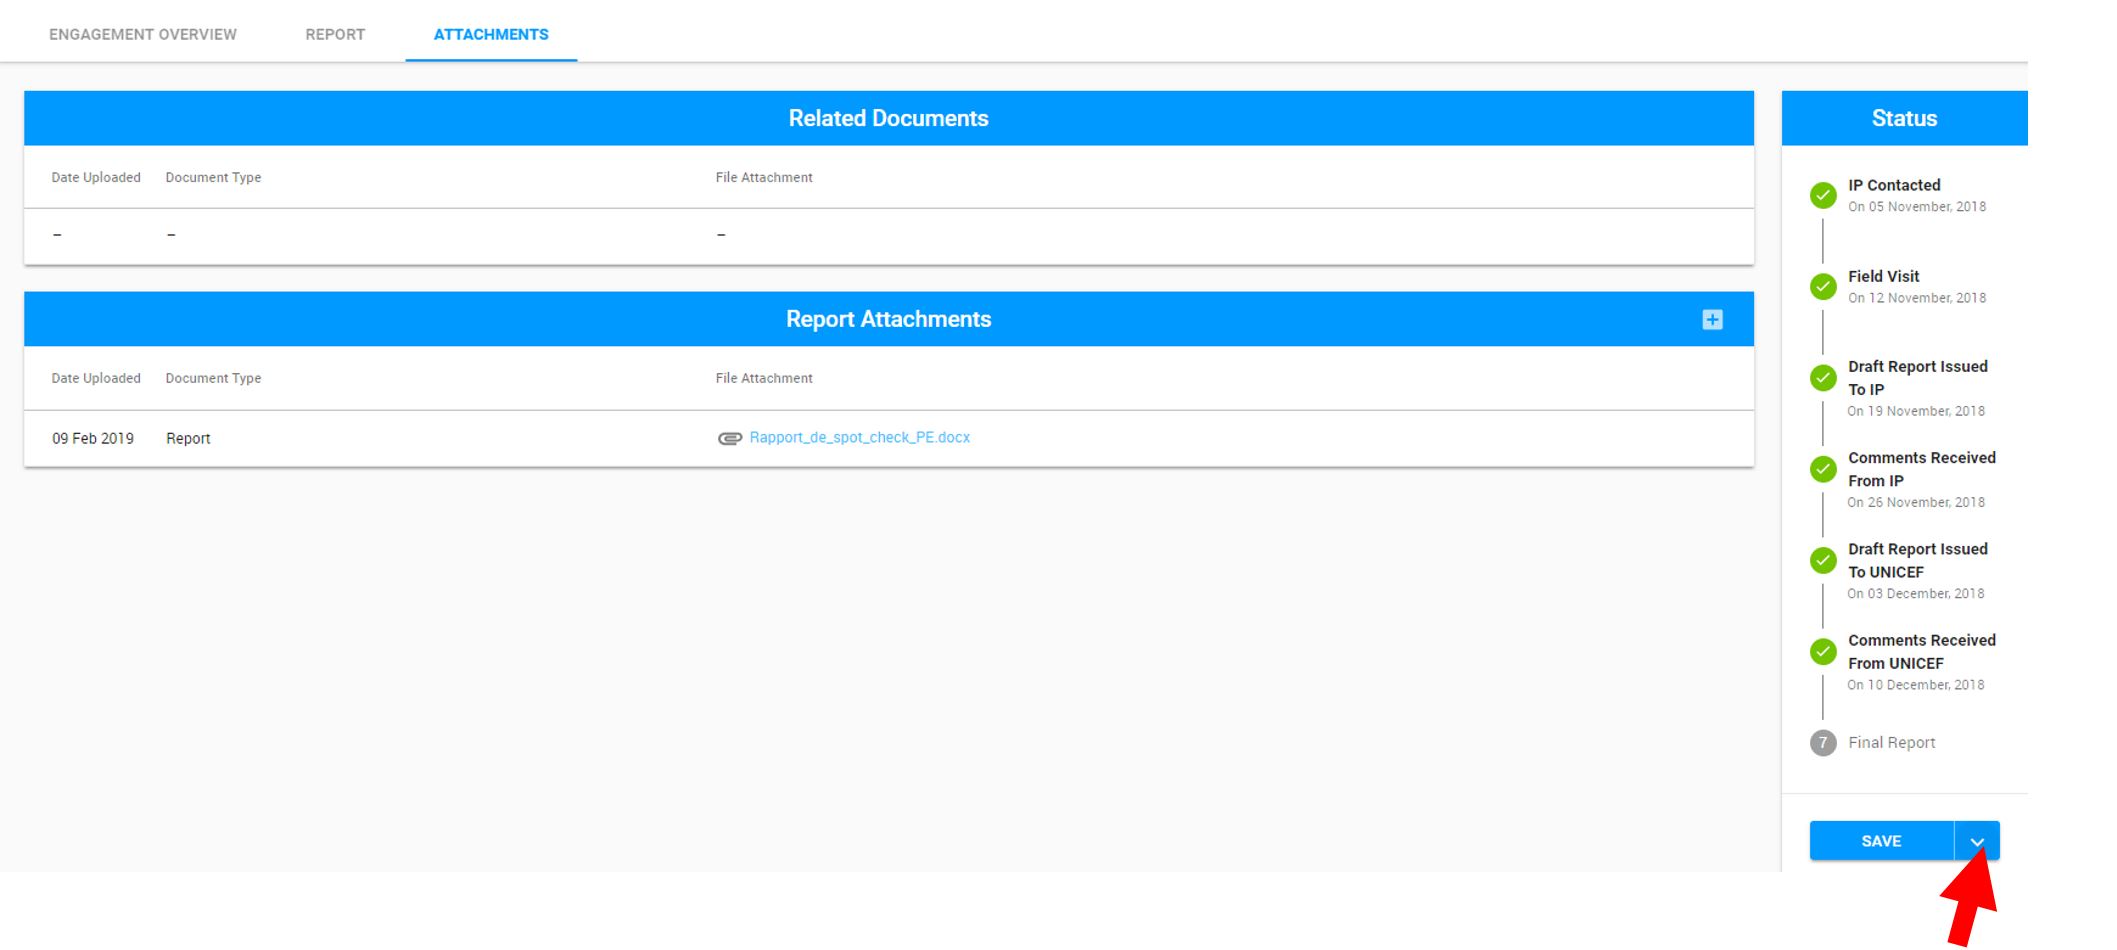Click the date 'On 12 November, 2018'

click(1917, 298)
